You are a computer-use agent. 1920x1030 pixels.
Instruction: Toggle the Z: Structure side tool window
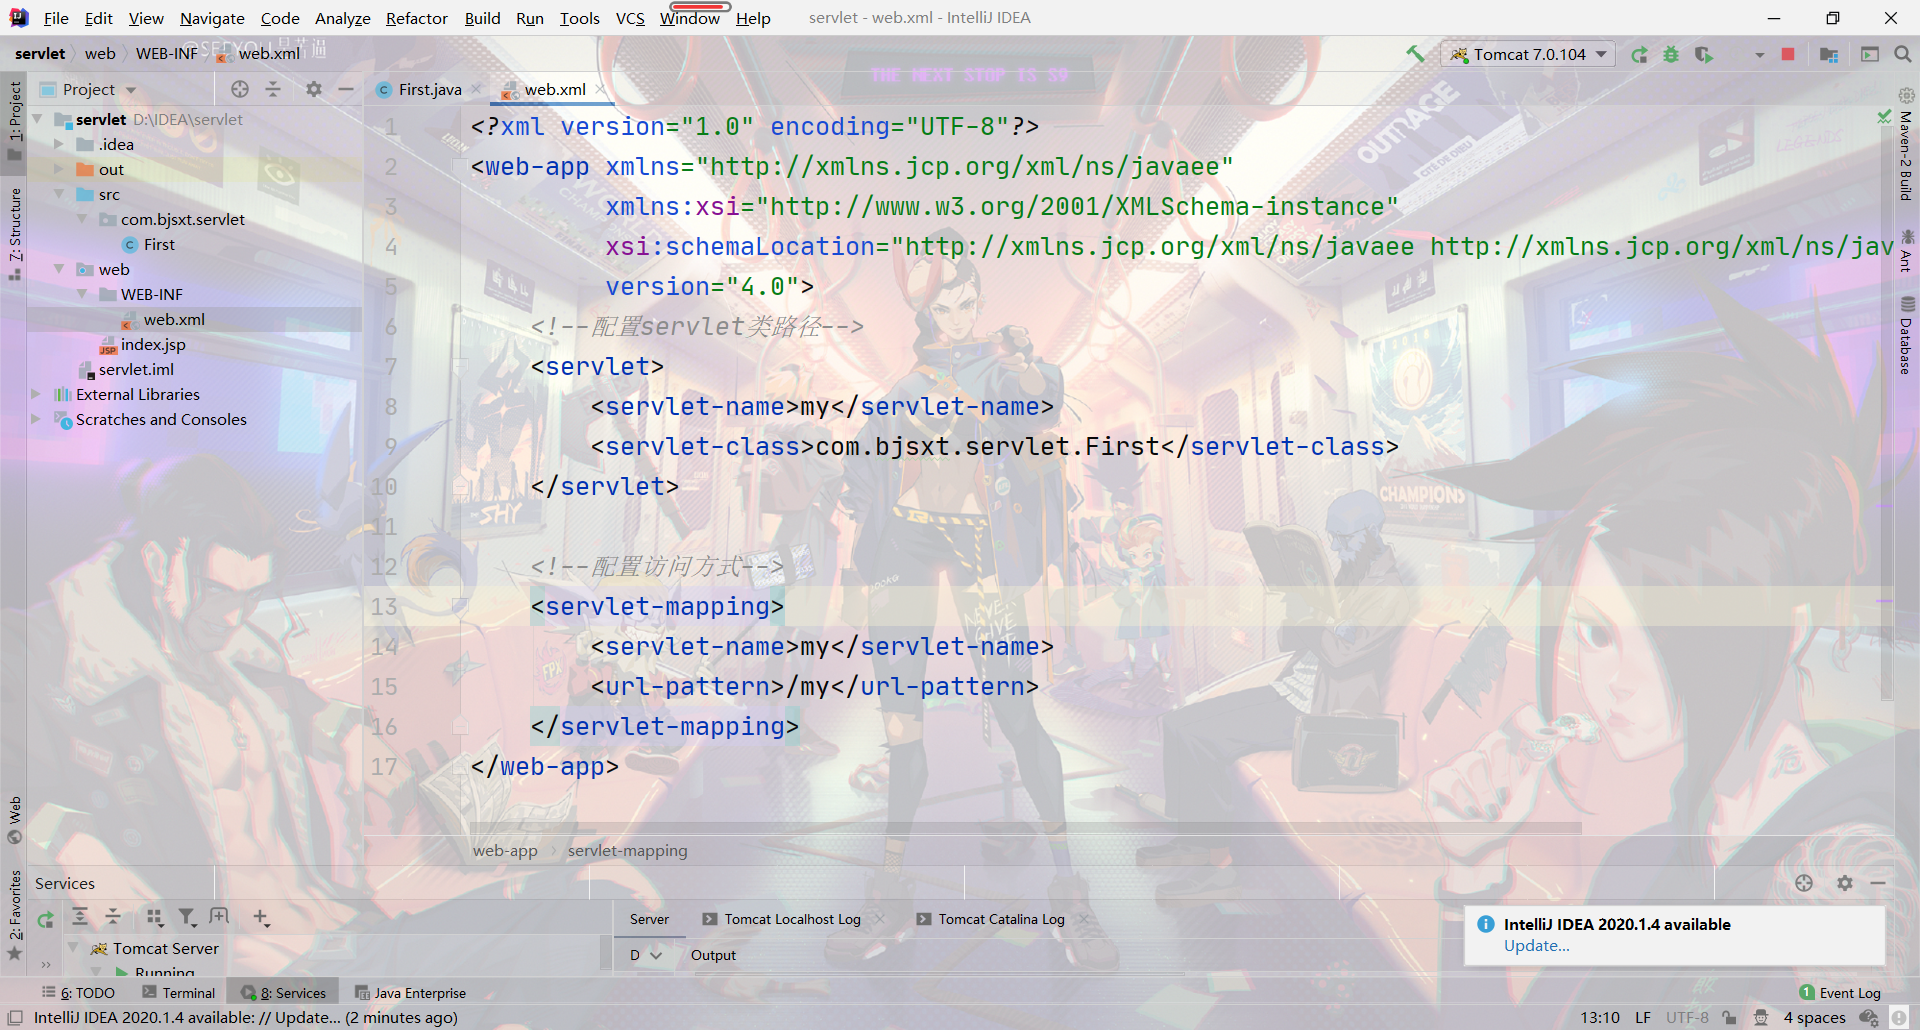(14, 234)
